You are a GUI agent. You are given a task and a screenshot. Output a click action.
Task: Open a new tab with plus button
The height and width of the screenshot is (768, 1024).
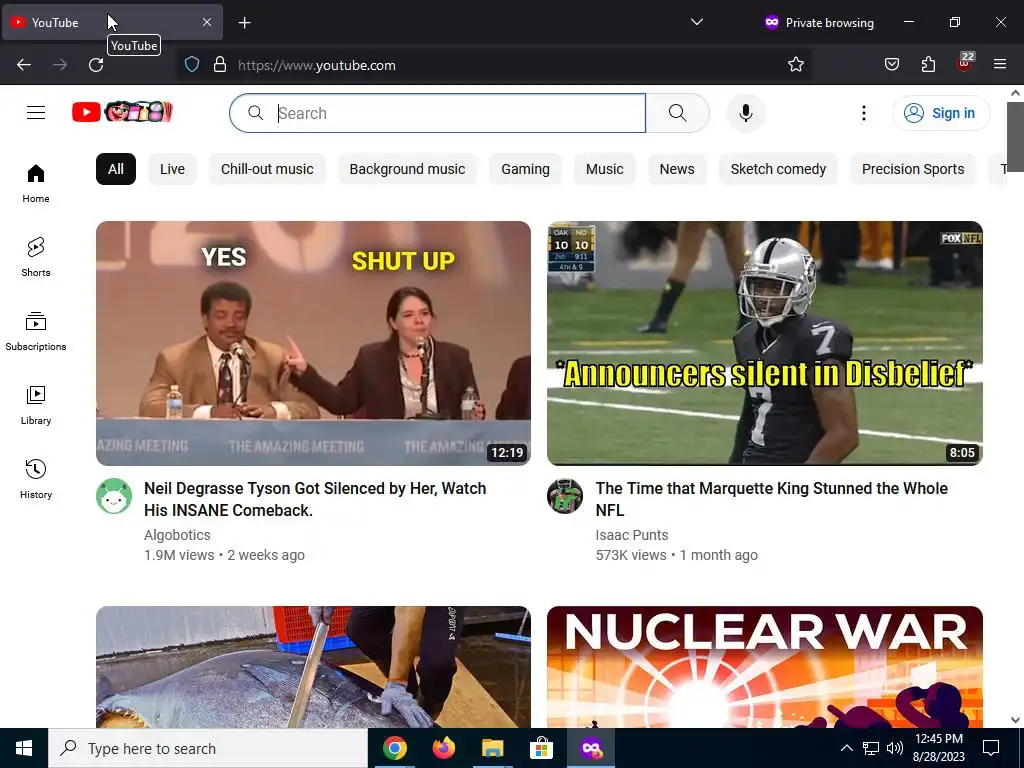coord(244,23)
